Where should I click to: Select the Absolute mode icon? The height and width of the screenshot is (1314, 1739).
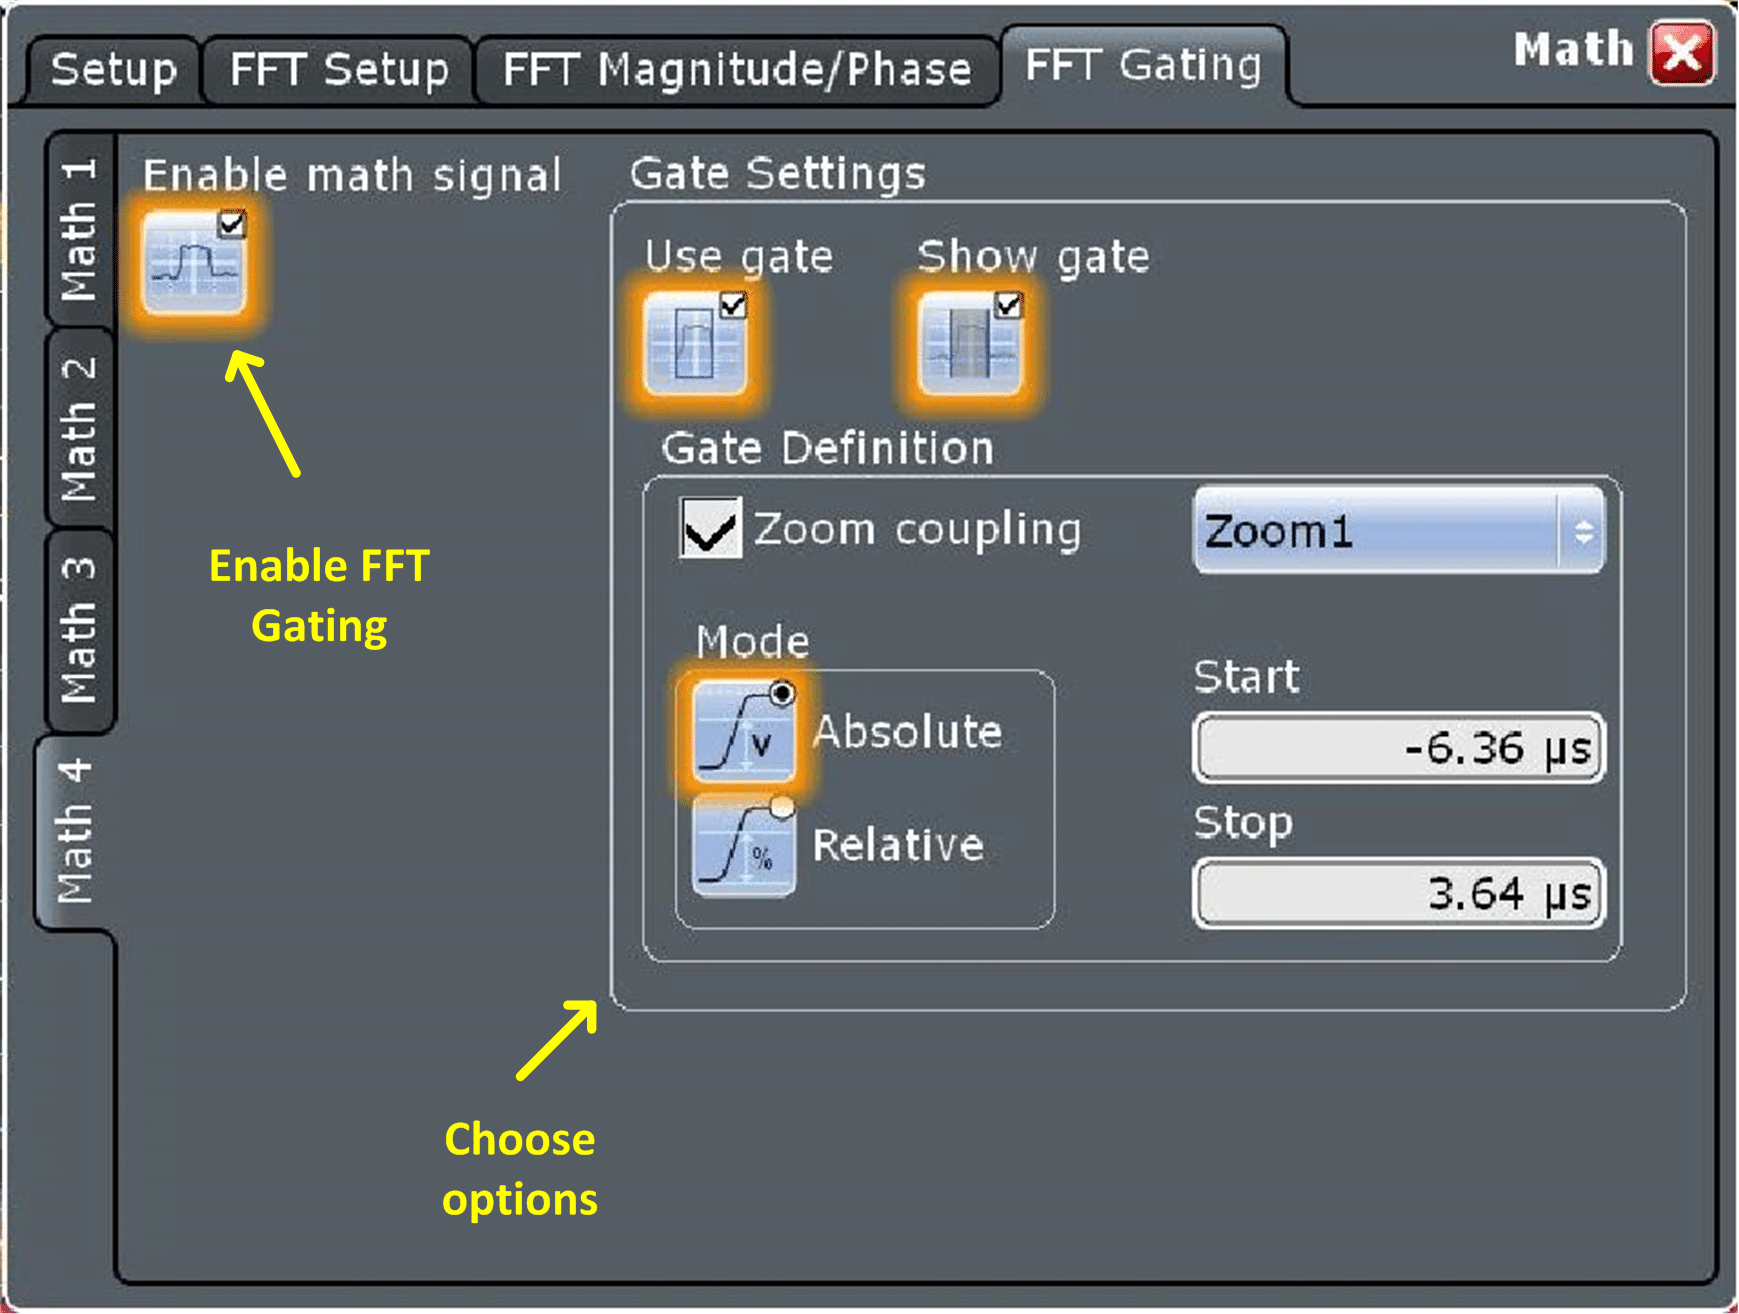pos(744,731)
